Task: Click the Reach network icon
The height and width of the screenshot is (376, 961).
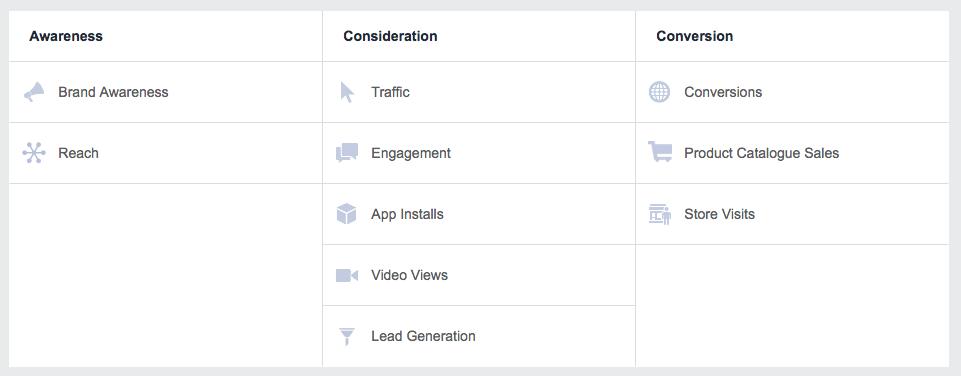Action: tap(34, 153)
